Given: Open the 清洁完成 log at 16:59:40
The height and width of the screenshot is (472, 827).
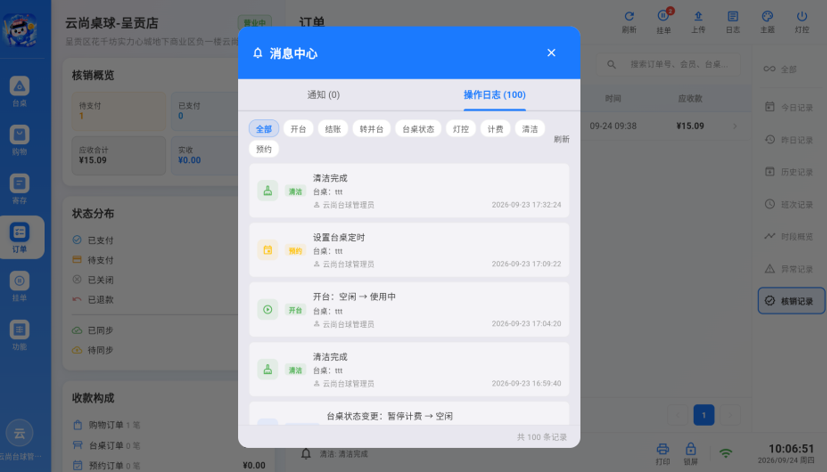Looking at the screenshot, I should pos(409,369).
